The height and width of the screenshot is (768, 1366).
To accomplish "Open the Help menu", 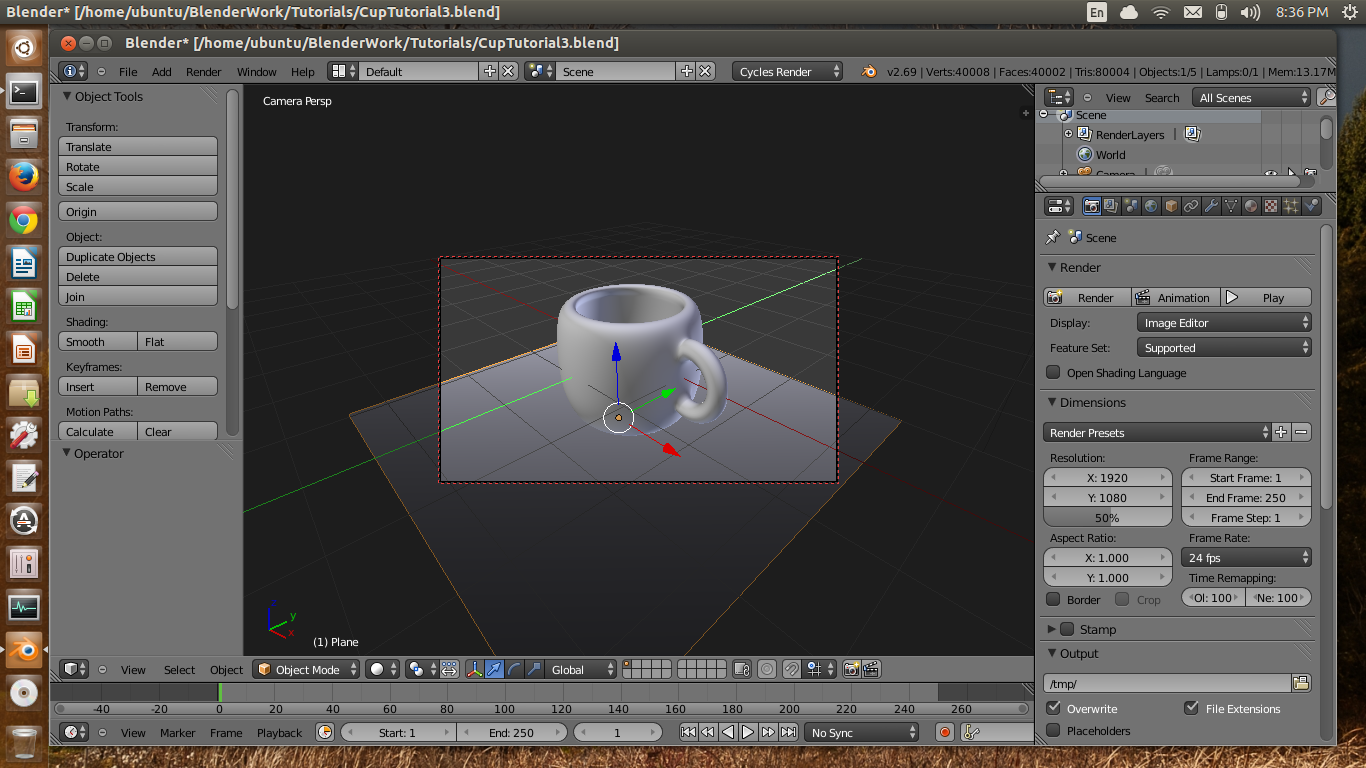I will 302,72.
